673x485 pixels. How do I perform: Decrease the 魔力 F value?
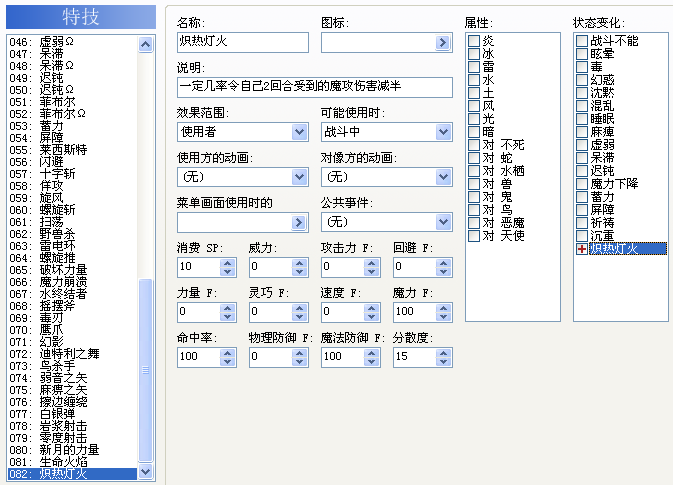(443, 317)
